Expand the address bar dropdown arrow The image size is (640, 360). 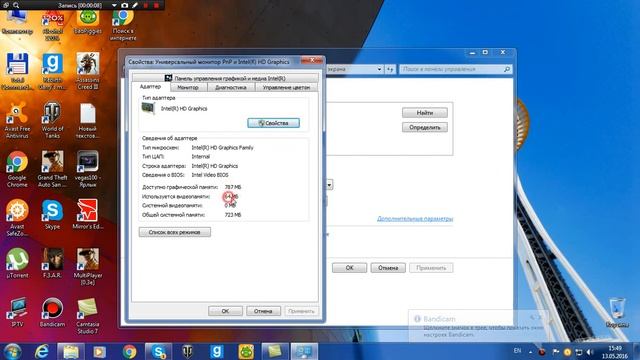coord(379,69)
